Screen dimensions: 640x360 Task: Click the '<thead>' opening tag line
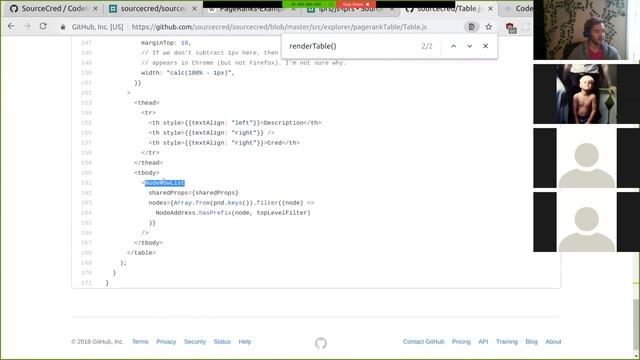pos(147,103)
